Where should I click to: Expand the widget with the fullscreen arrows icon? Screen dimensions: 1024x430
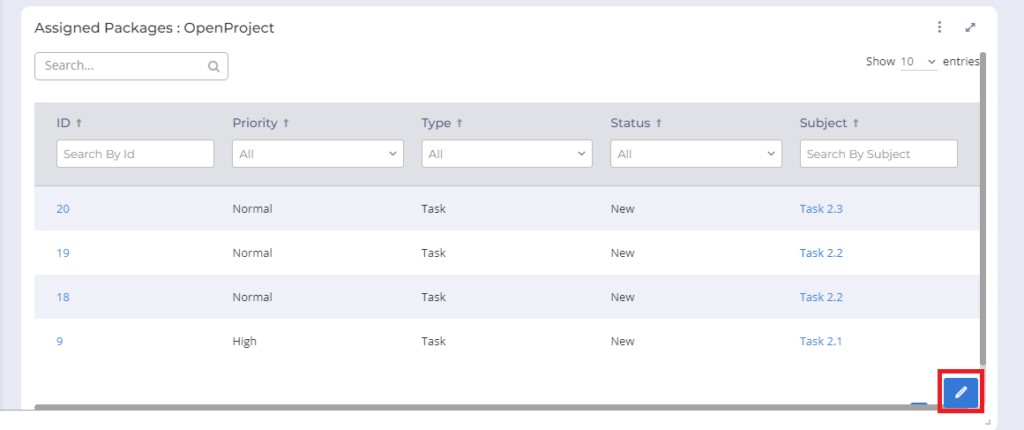click(x=970, y=27)
